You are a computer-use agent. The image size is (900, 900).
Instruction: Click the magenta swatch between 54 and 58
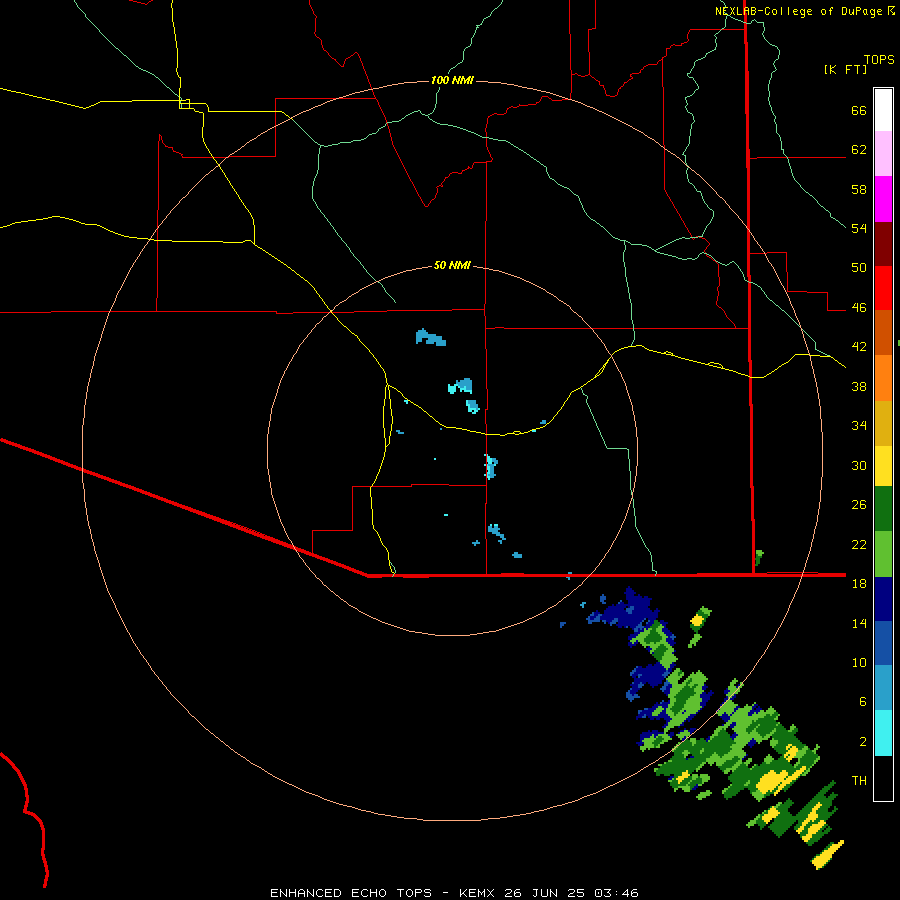coord(883,199)
